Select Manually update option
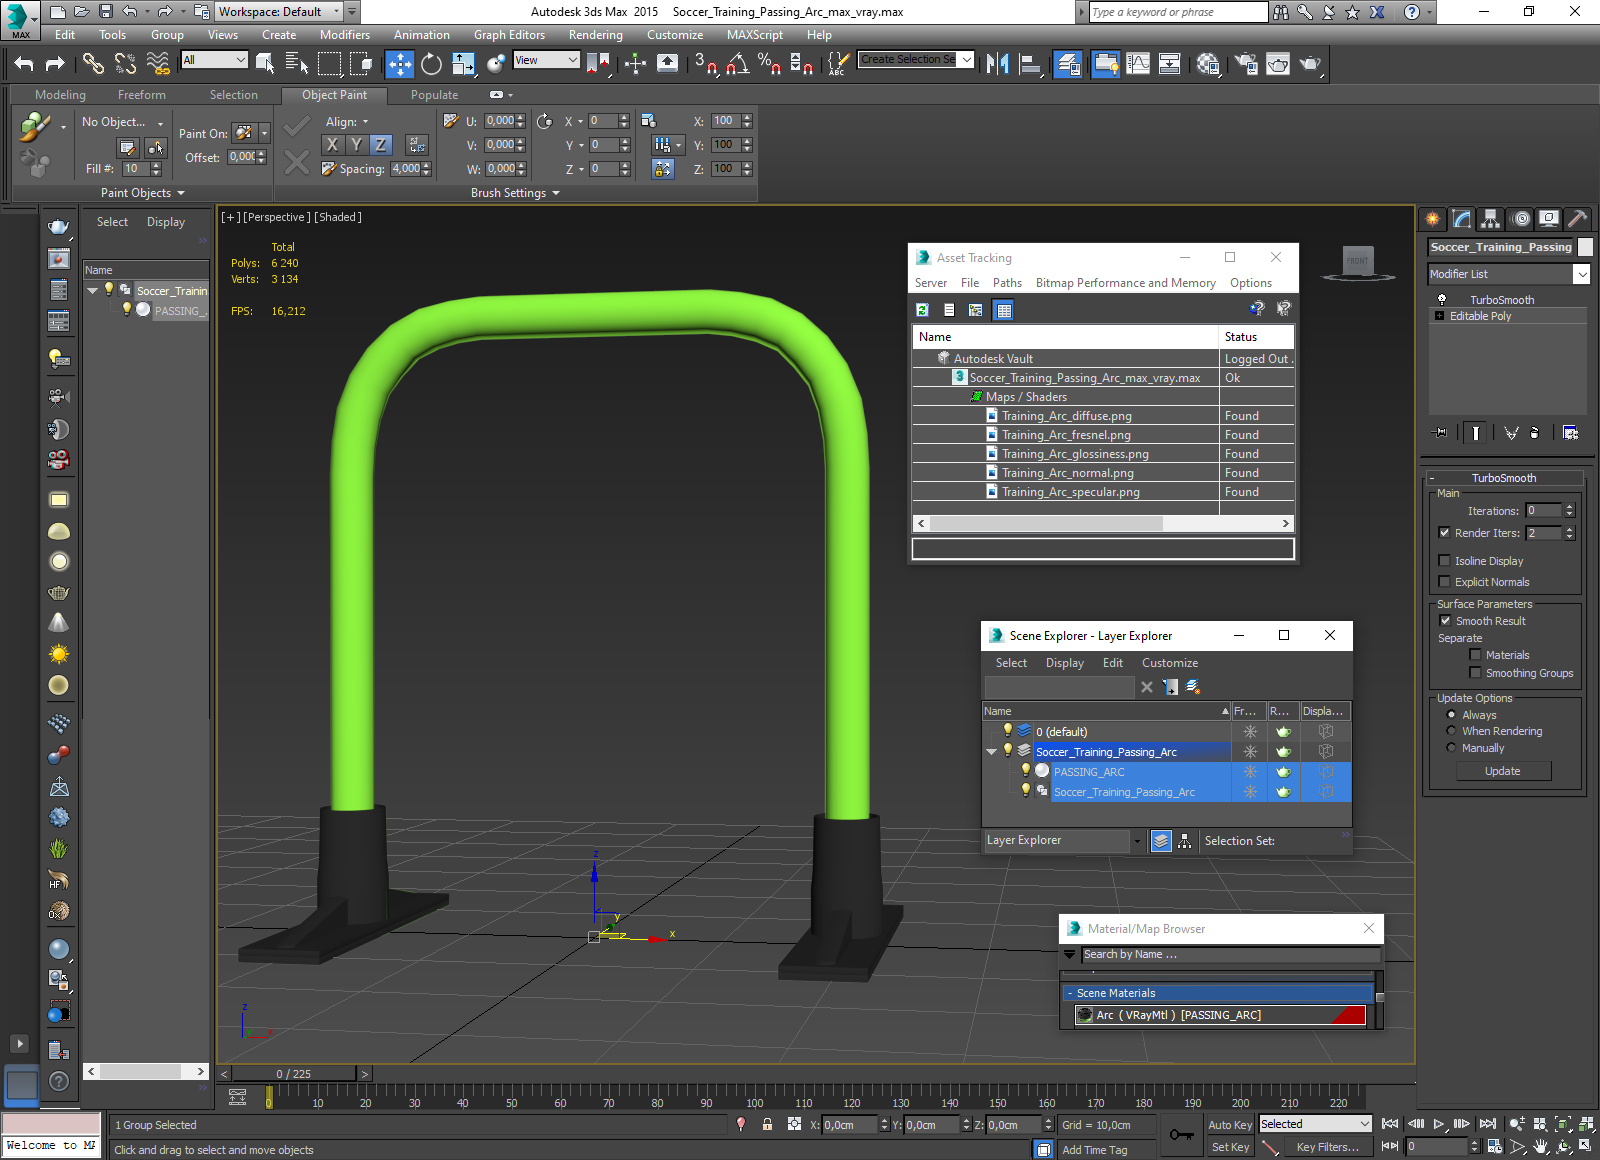Image resolution: width=1600 pixels, height=1160 pixels. pos(1451,748)
